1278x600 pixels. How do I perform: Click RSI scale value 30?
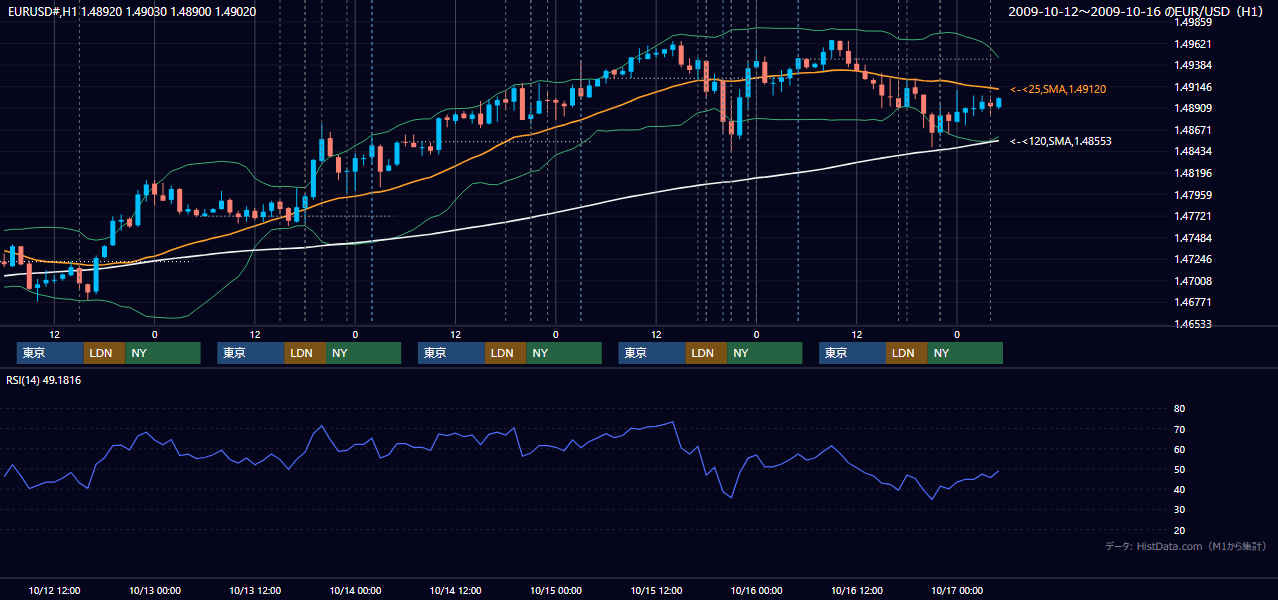[x=1179, y=510]
